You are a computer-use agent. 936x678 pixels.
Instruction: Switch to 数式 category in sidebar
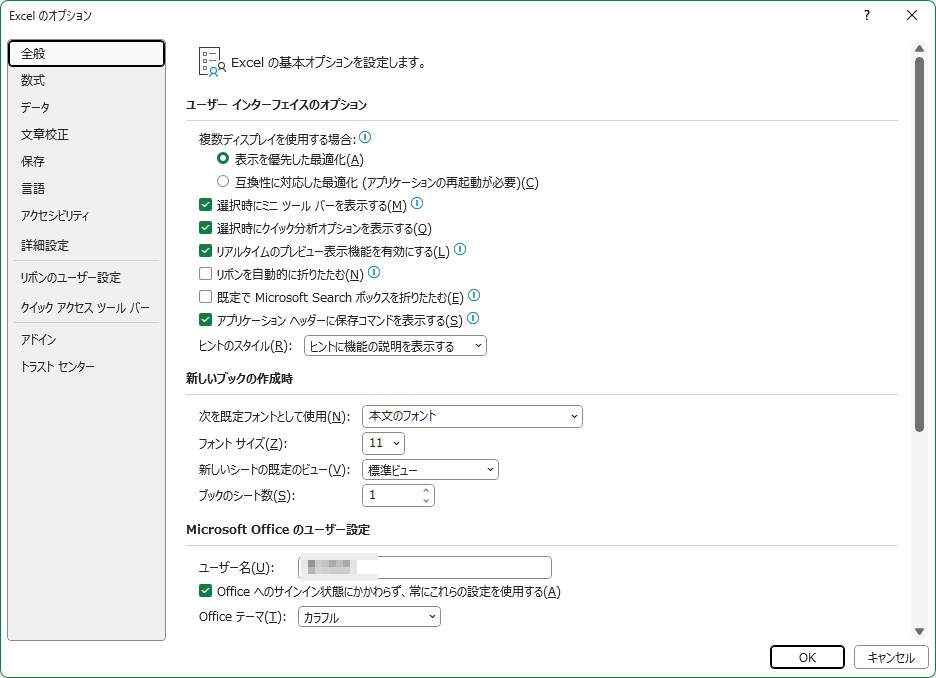pos(33,80)
